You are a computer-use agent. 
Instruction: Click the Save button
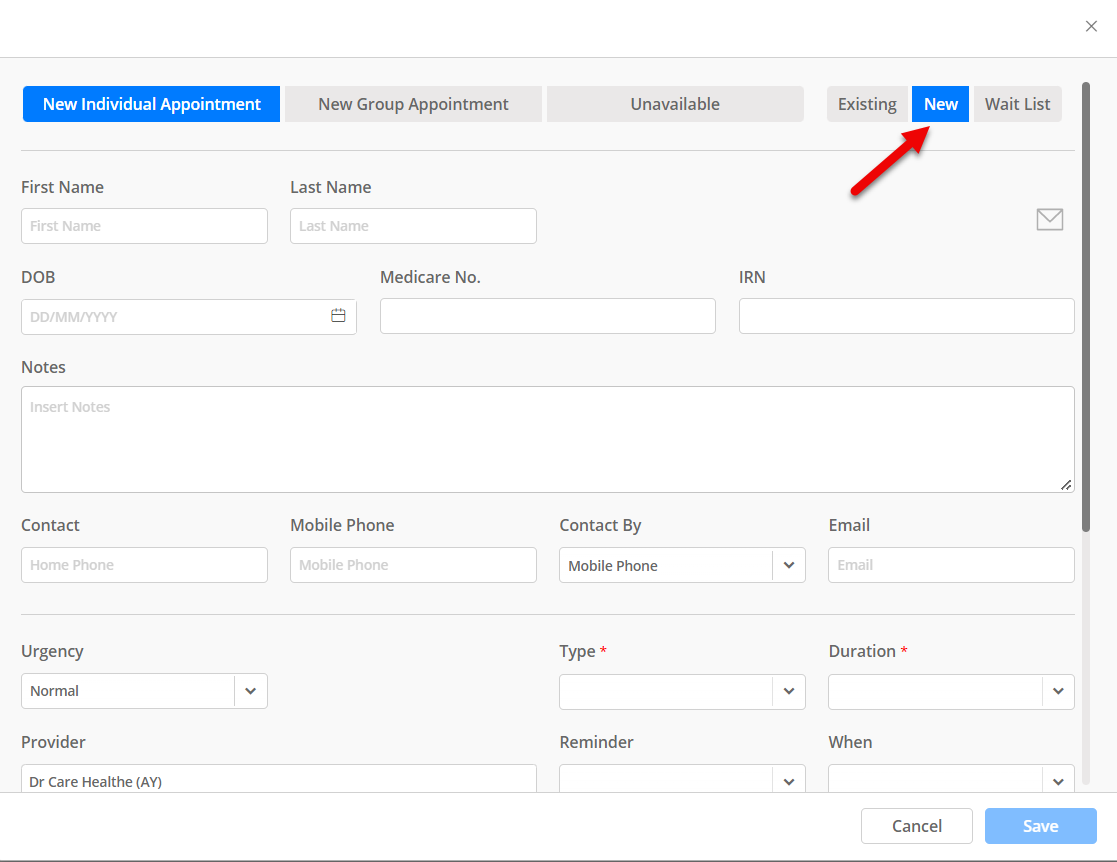(x=1040, y=825)
